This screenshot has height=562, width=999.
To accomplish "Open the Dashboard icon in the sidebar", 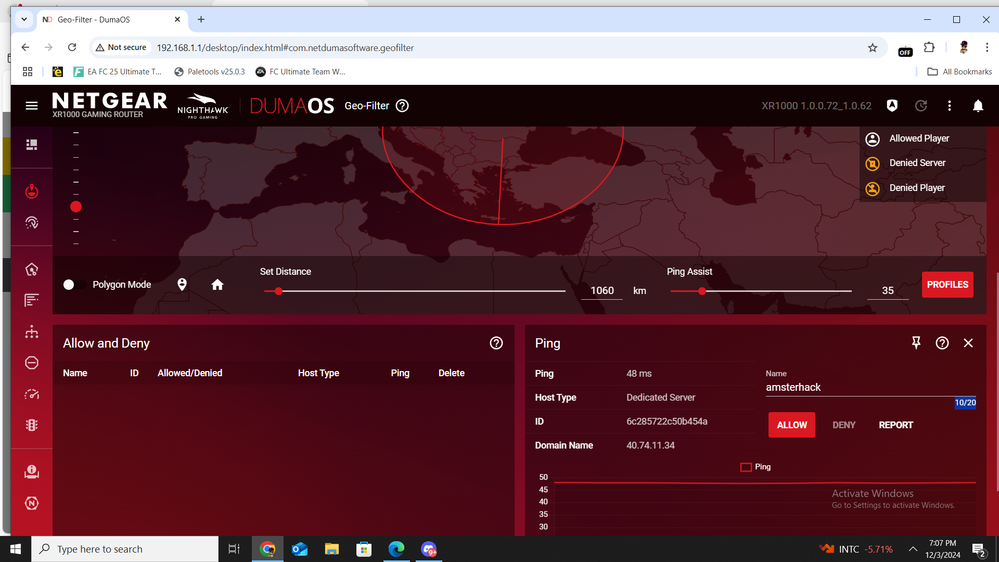I will [32, 145].
